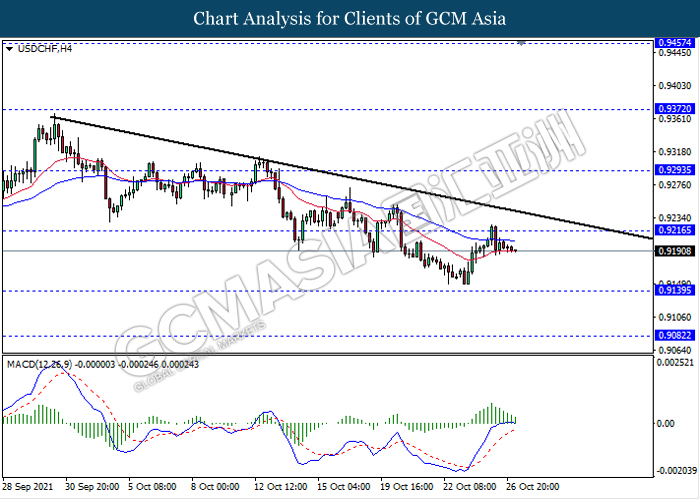Viewport: 700px width, 500px height.
Task: Click the 0.94030 price axis value
Action: point(675,85)
